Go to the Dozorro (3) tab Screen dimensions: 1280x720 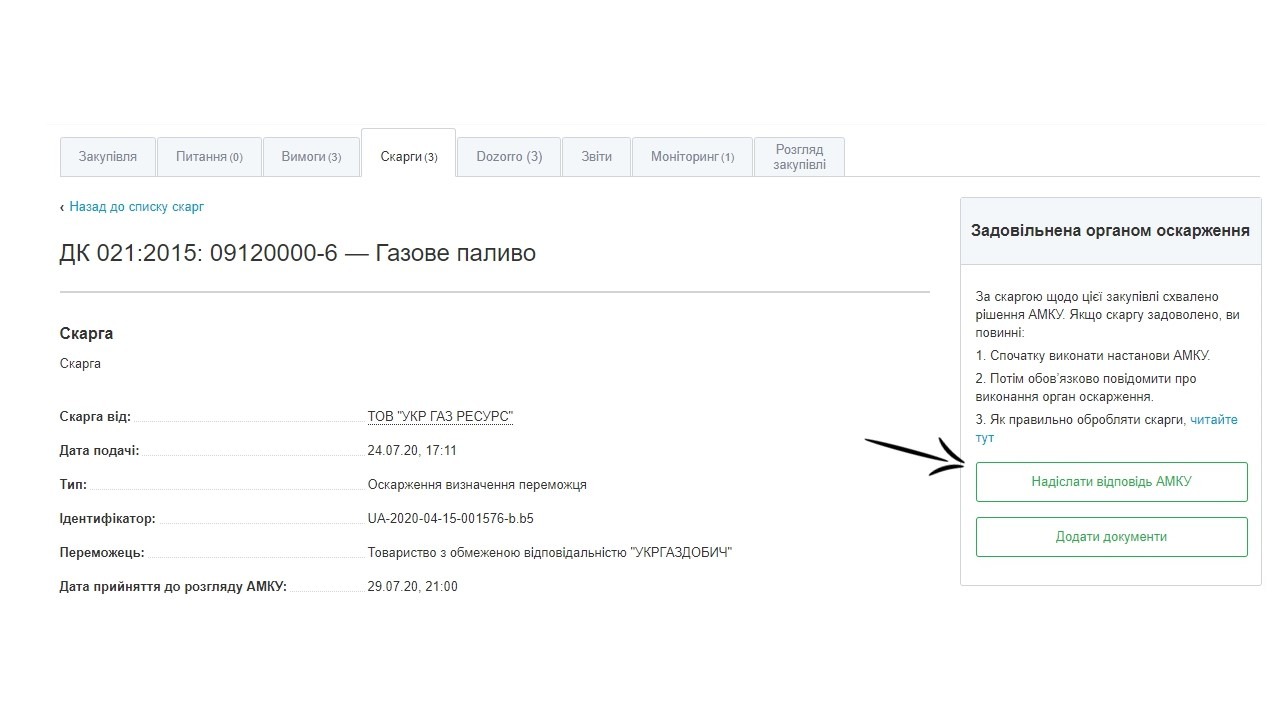509,157
